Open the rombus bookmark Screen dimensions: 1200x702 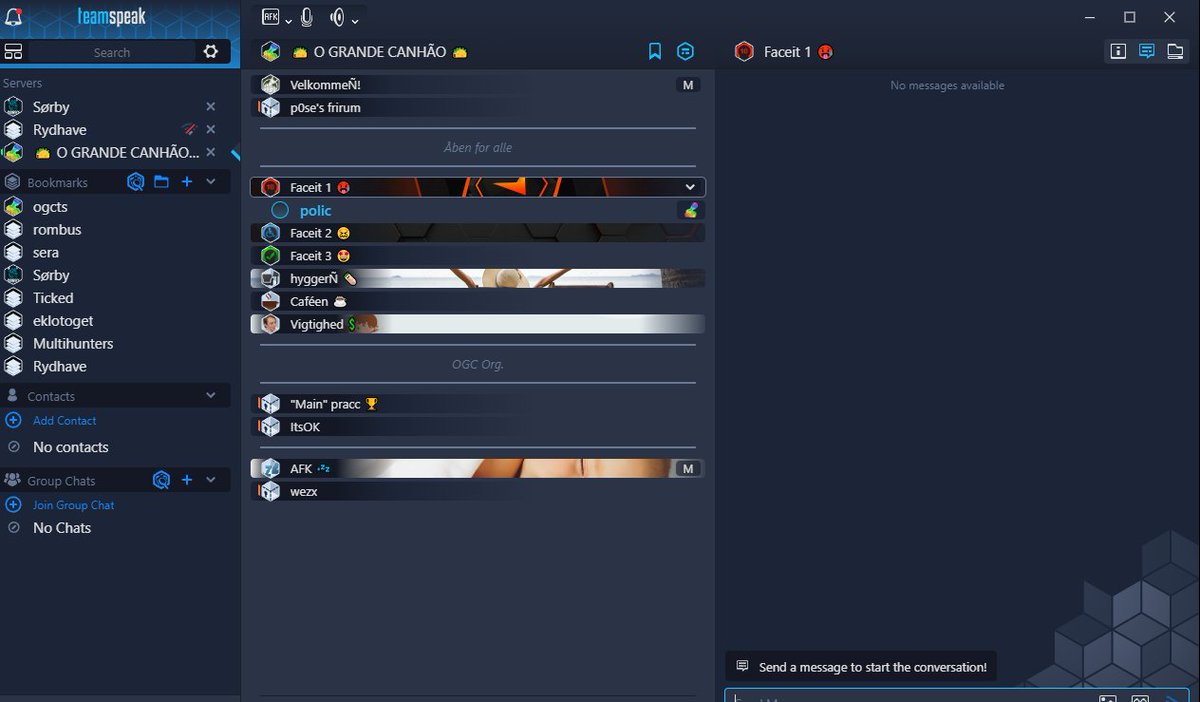(x=57, y=230)
